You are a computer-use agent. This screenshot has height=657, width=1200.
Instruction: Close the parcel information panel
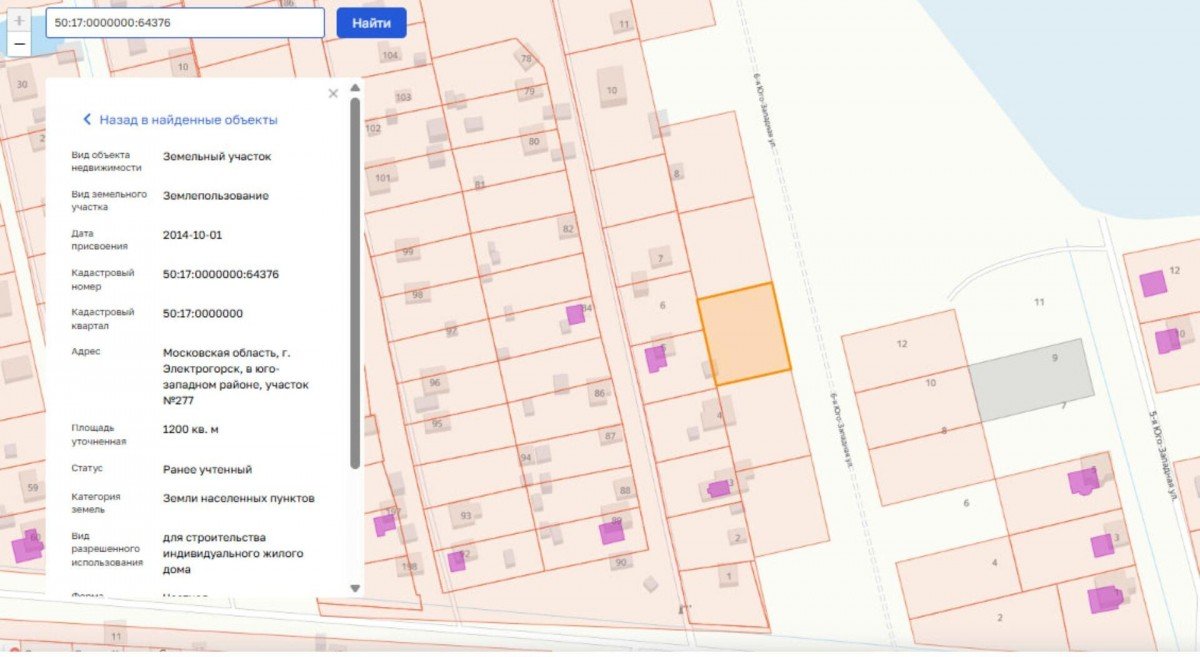point(333,93)
